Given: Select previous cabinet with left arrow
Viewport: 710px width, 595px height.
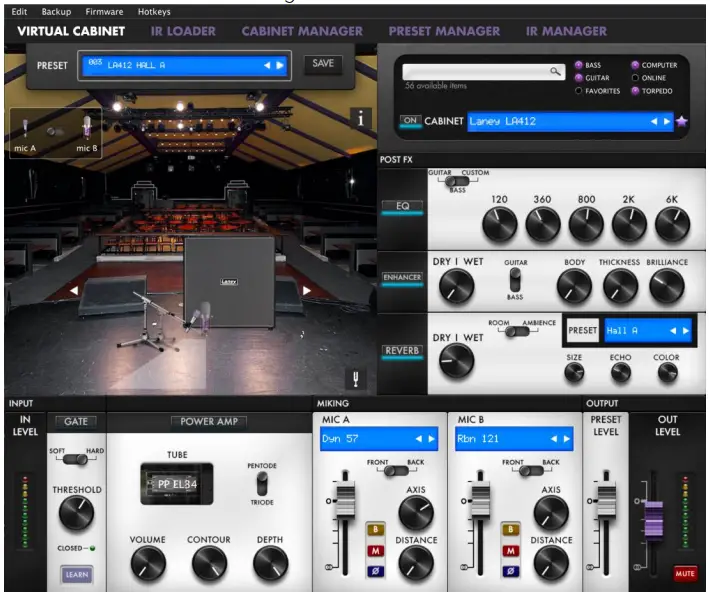Looking at the screenshot, I should click(654, 121).
